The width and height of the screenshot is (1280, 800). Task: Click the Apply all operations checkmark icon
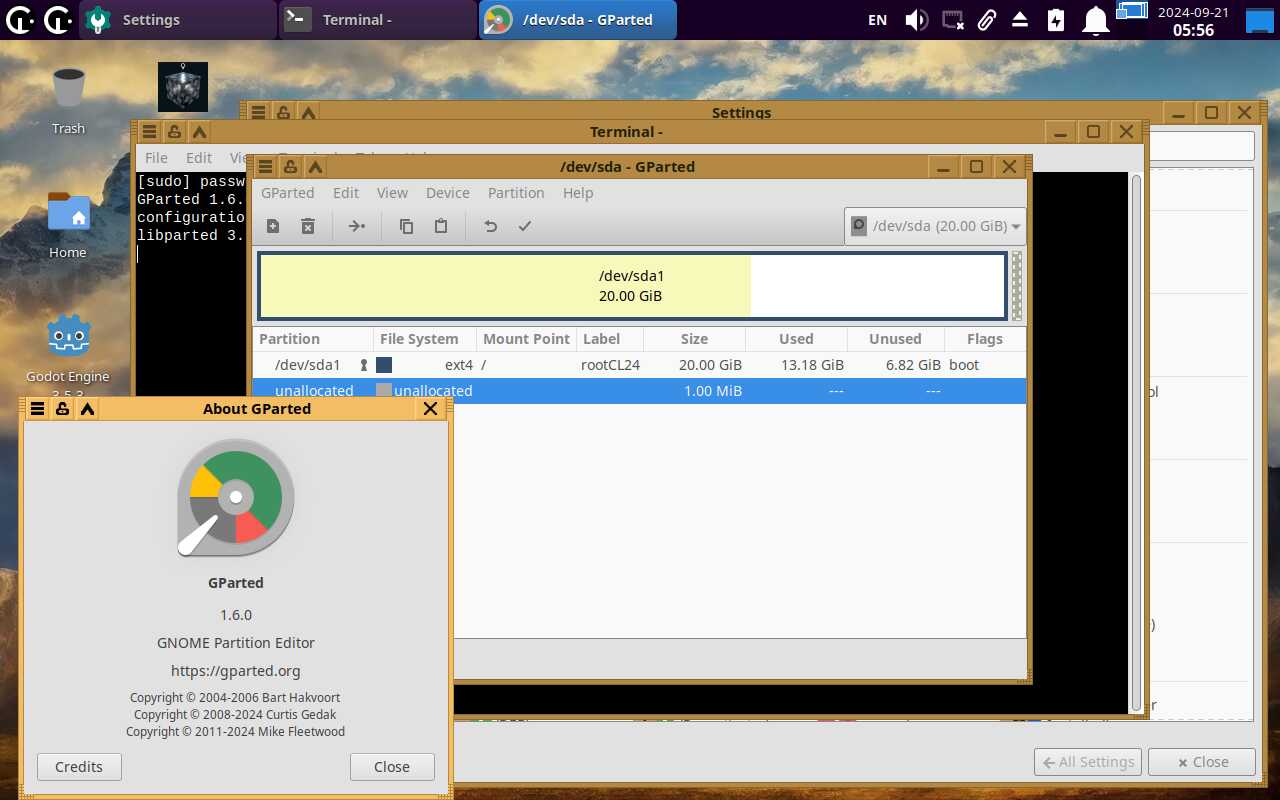pos(525,227)
